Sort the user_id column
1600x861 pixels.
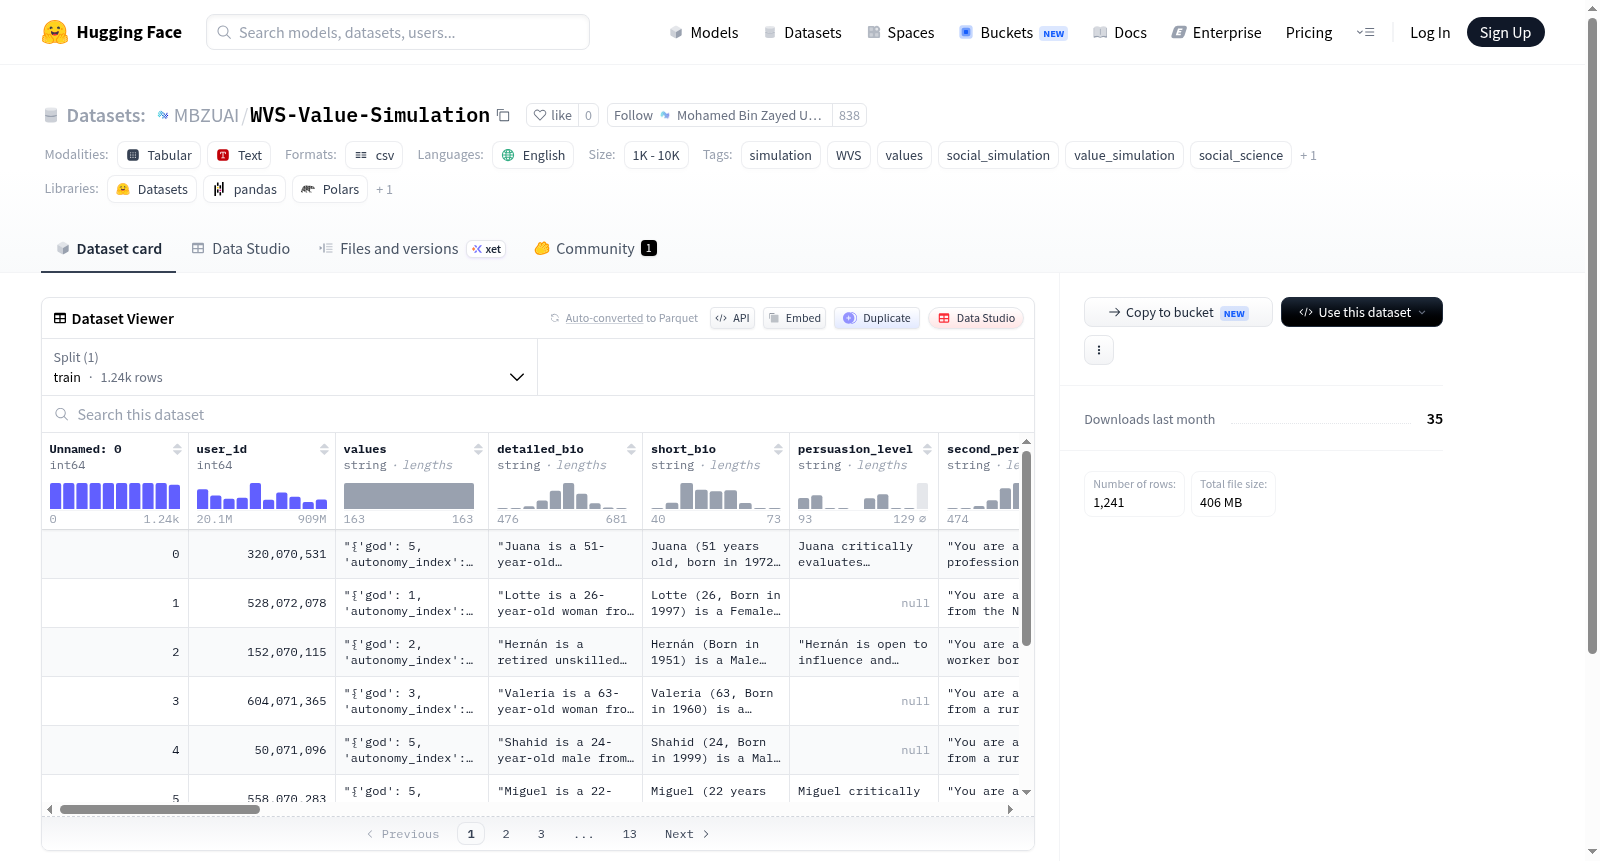[x=324, y=449]
